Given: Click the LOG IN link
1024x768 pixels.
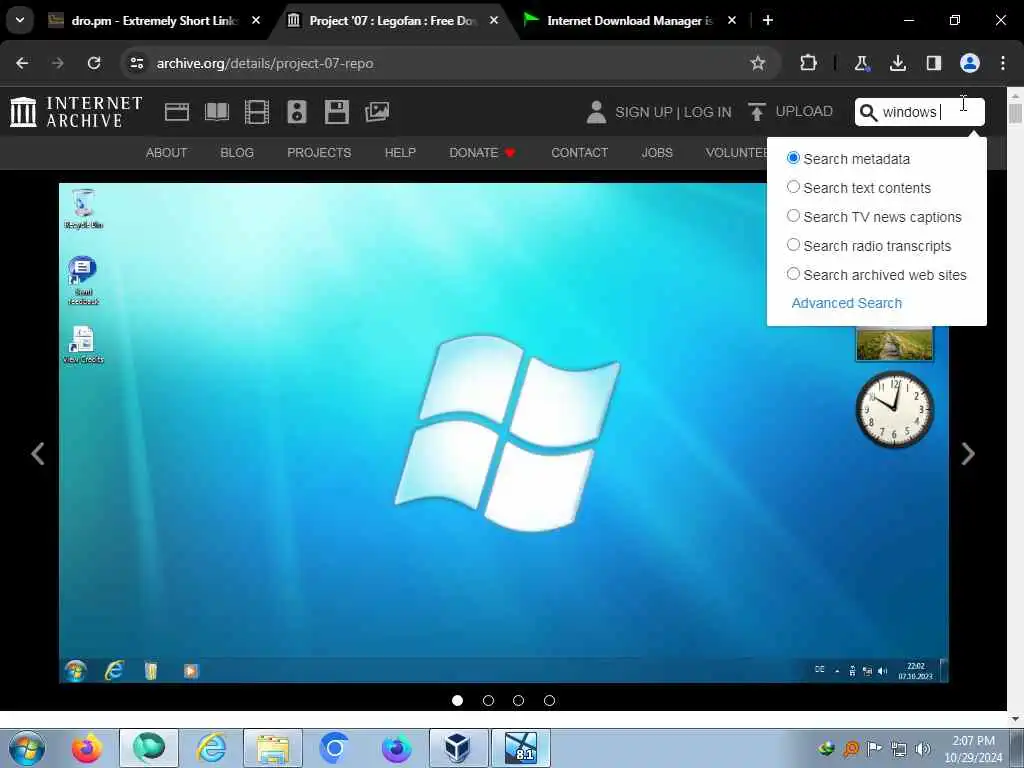Looking at the screenshot, I should (707, 112).
